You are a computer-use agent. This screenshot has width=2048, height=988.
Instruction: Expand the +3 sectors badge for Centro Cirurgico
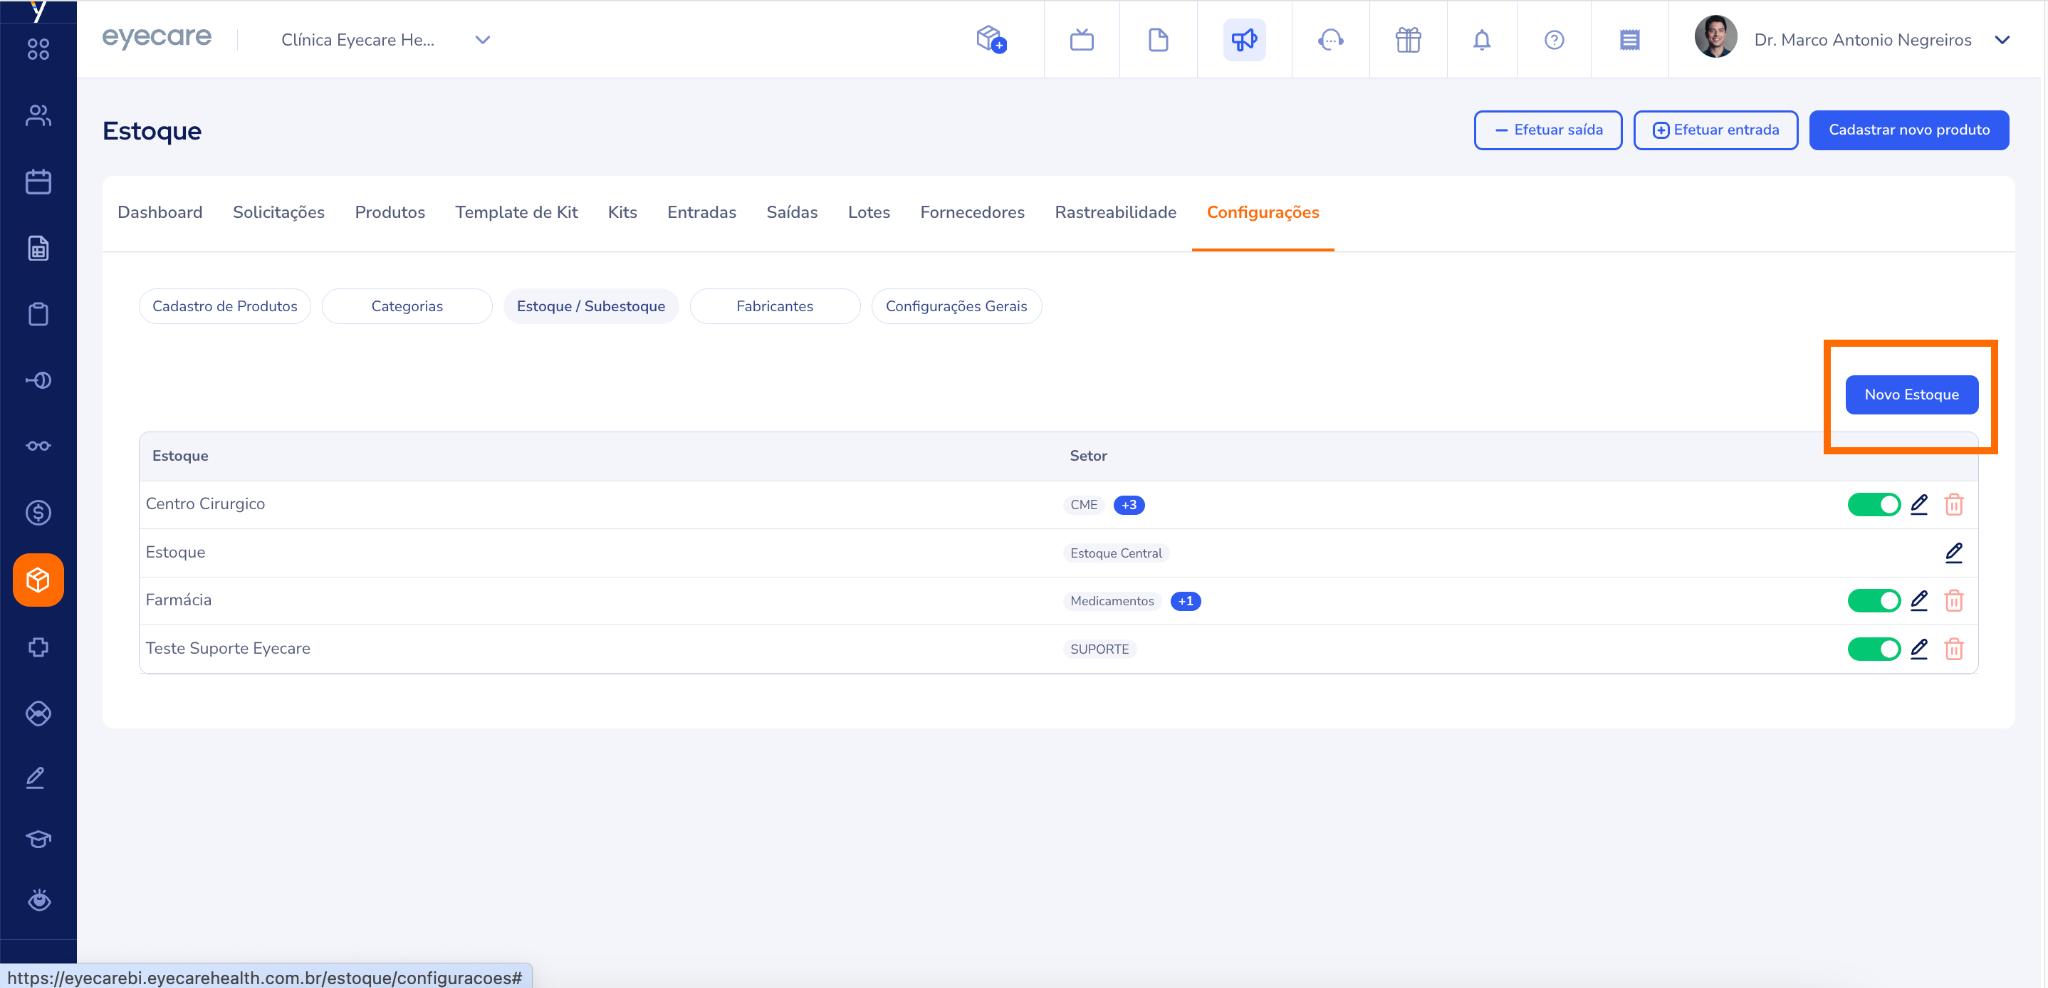[1129, 505]
